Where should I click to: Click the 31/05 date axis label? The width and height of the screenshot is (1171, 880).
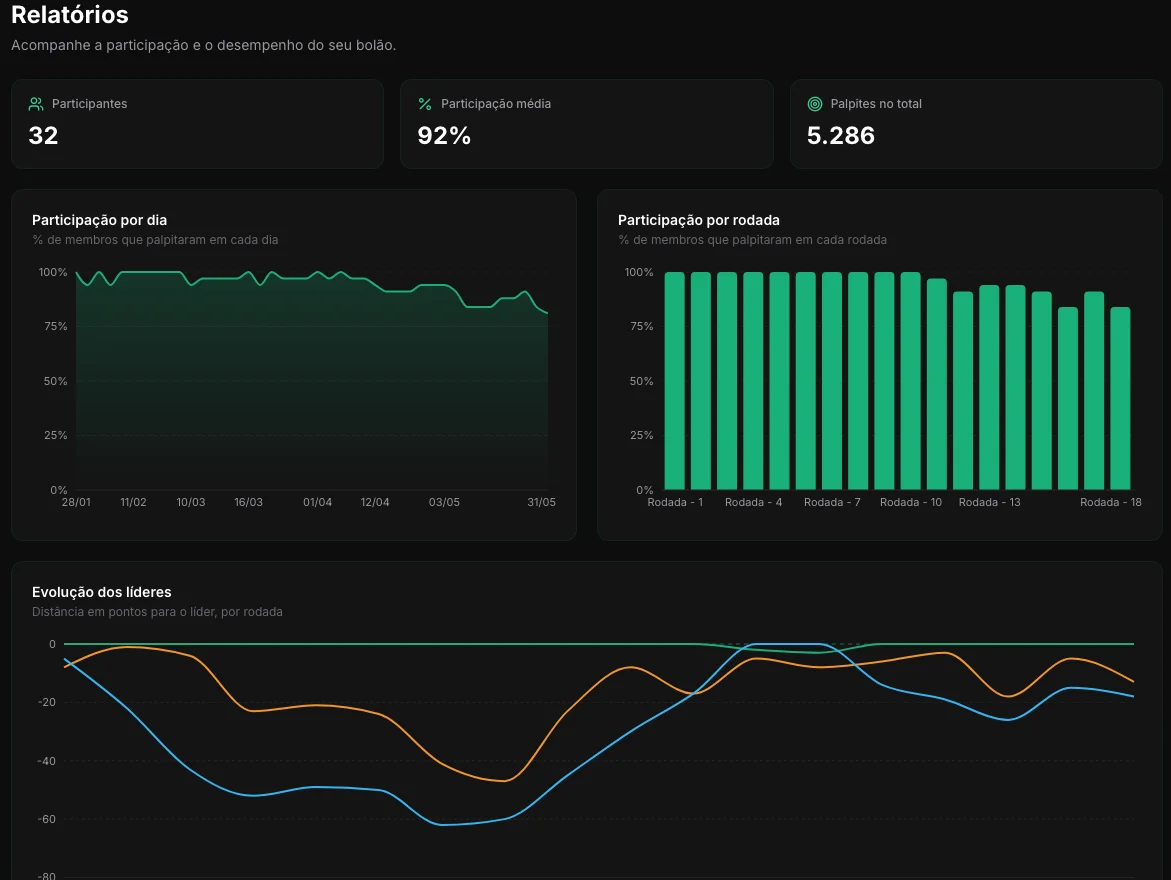coord(541,503)
